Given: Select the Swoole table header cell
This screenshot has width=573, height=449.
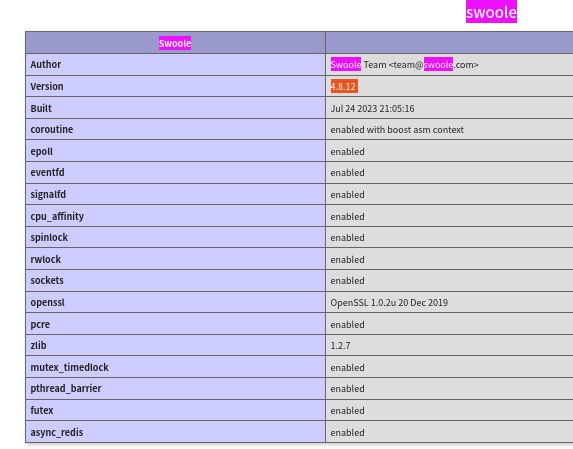Looking at the screenshot, I should [x=175, y=43].
